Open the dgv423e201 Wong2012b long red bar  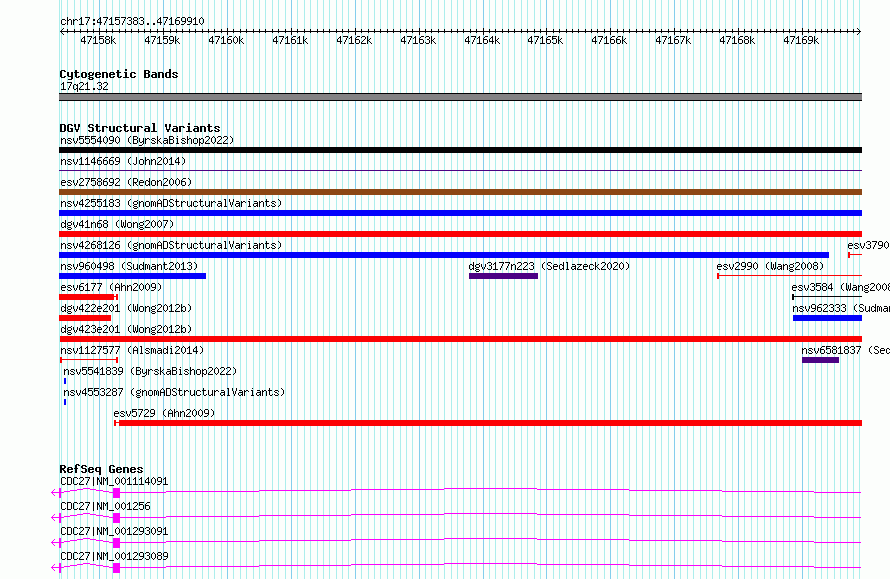tap(460, 339)
